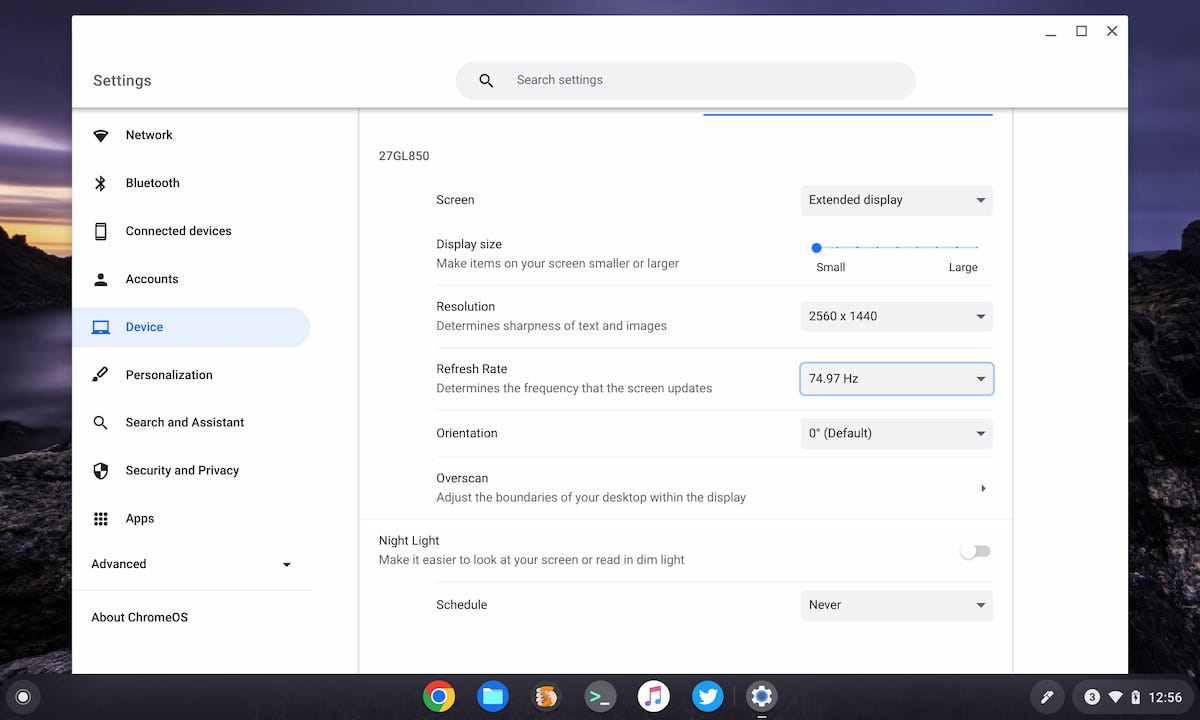
Task: Open the launcher circle button
Action: coord(24,697)
